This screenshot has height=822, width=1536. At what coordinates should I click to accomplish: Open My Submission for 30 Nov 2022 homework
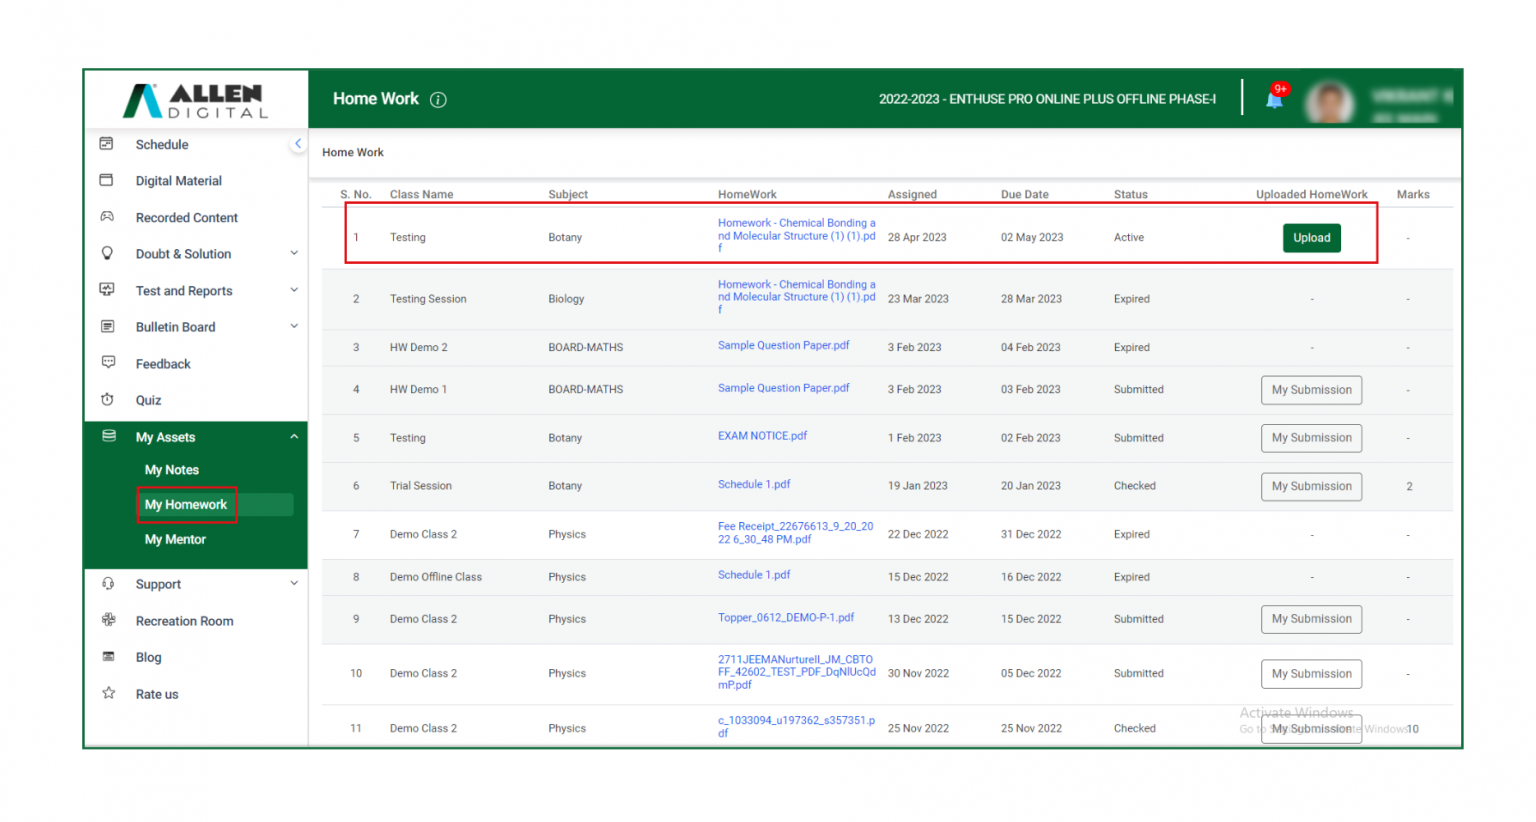[1311, 674]
